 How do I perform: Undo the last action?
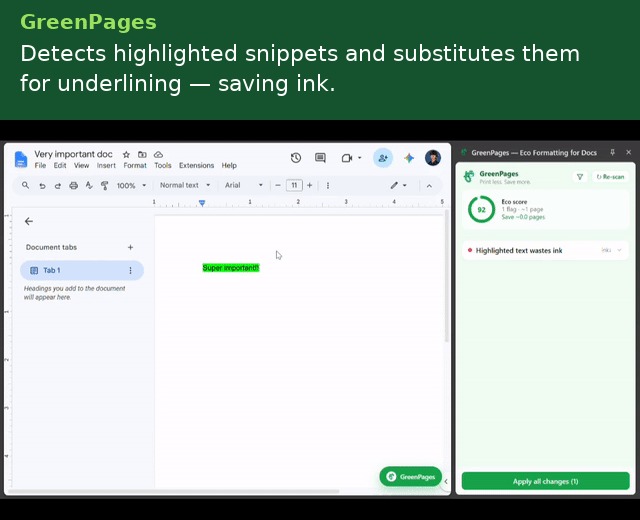[x=42, y=186]
